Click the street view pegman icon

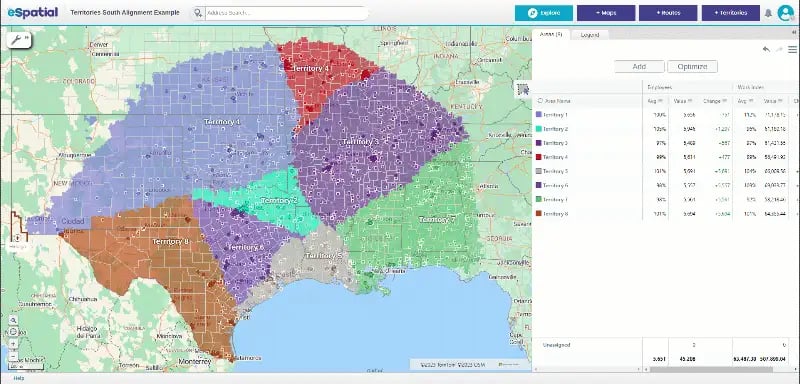coord(17,237)
